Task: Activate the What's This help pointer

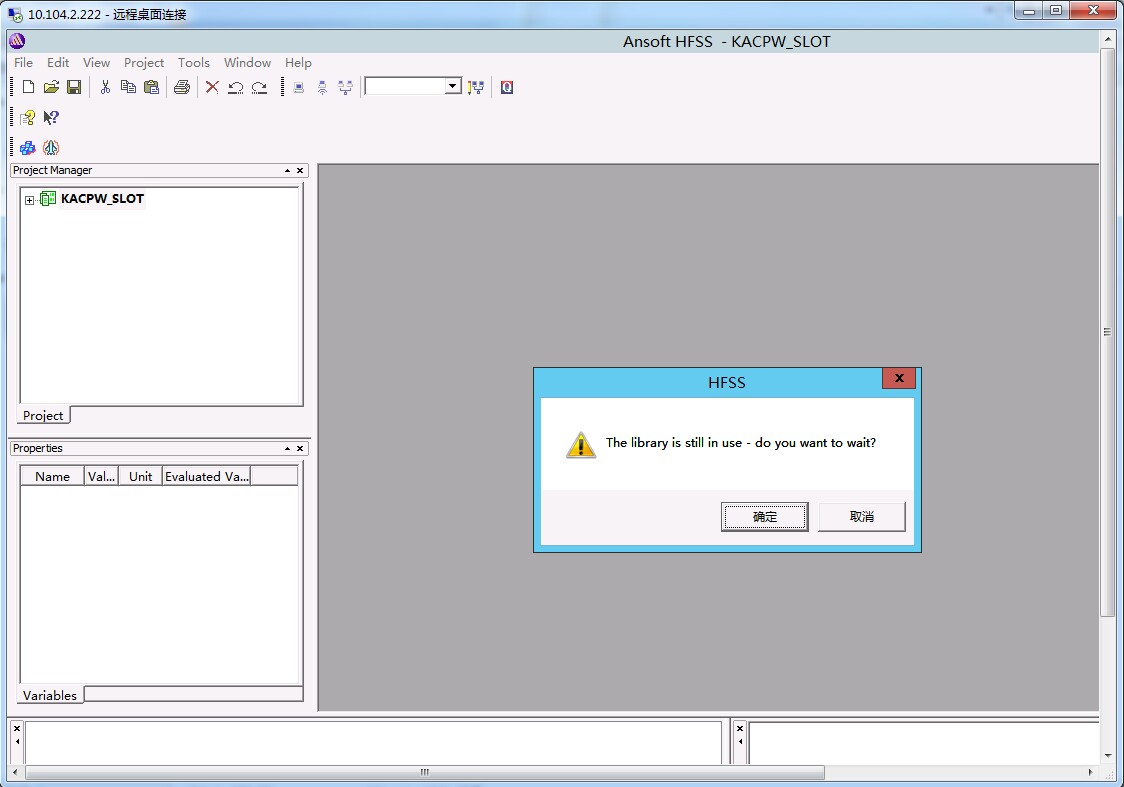Action: pos(51,118)
